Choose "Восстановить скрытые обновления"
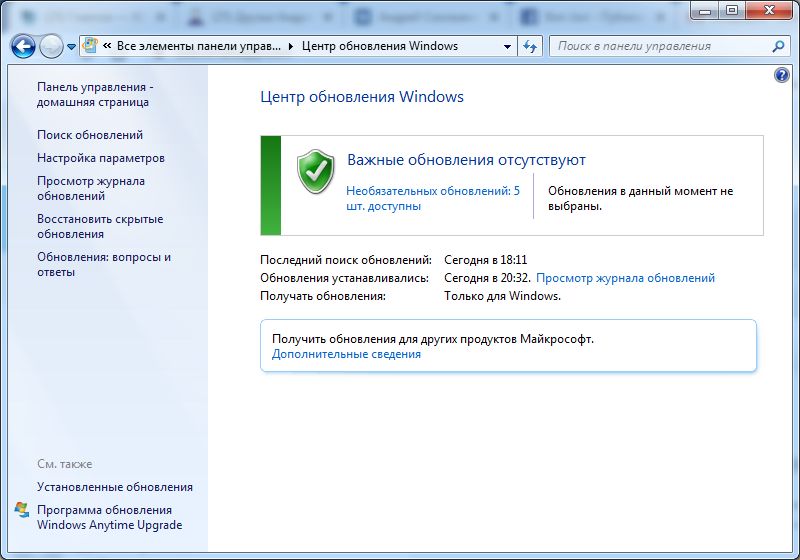 [100, 226]
